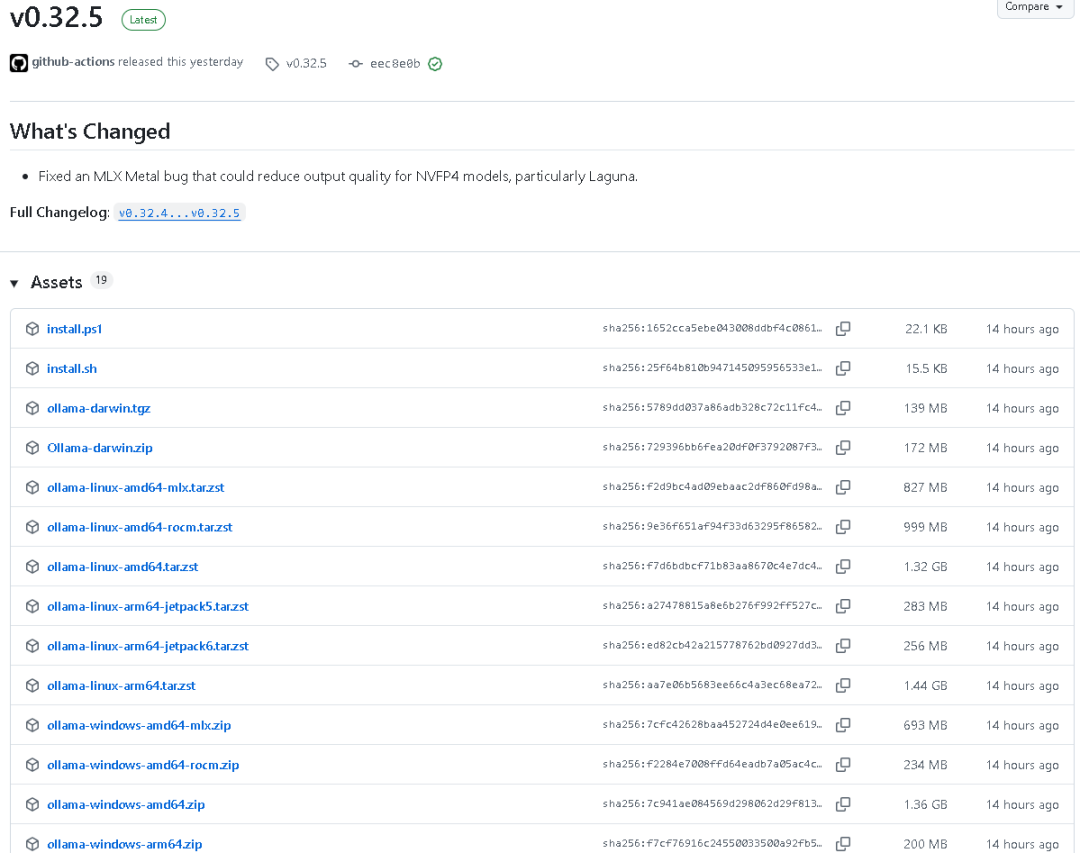Open the v0.32.4...v0.32.5 full changelog link

(179, 213)
